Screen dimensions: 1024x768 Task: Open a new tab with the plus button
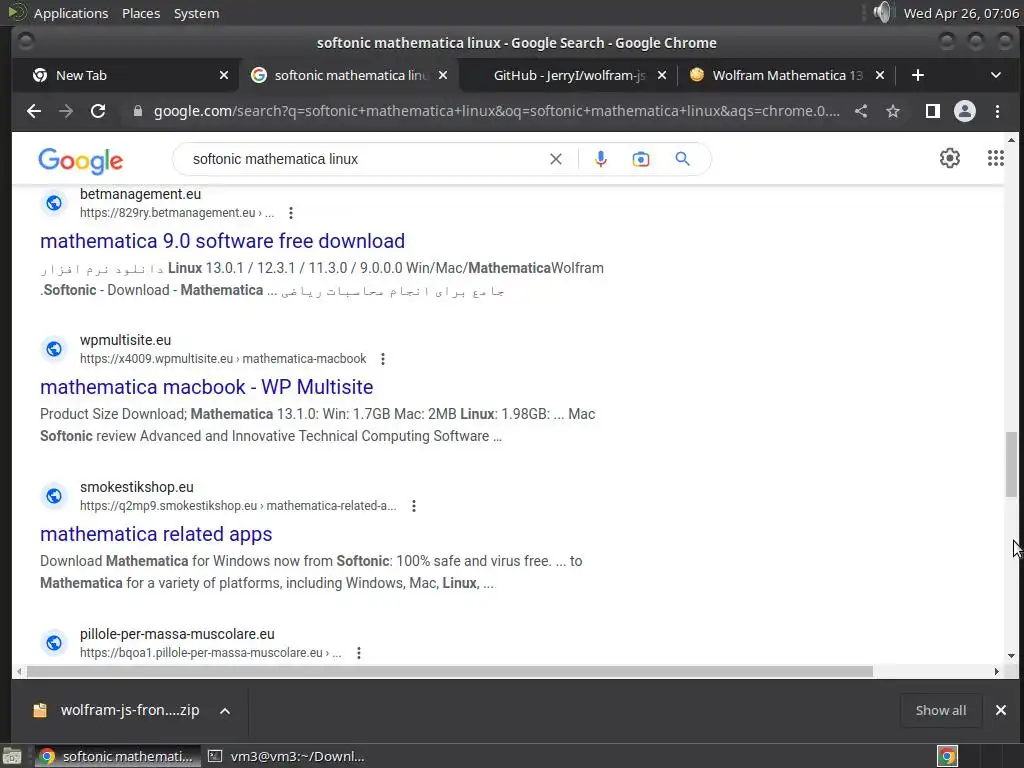click(x=918, y=75)
